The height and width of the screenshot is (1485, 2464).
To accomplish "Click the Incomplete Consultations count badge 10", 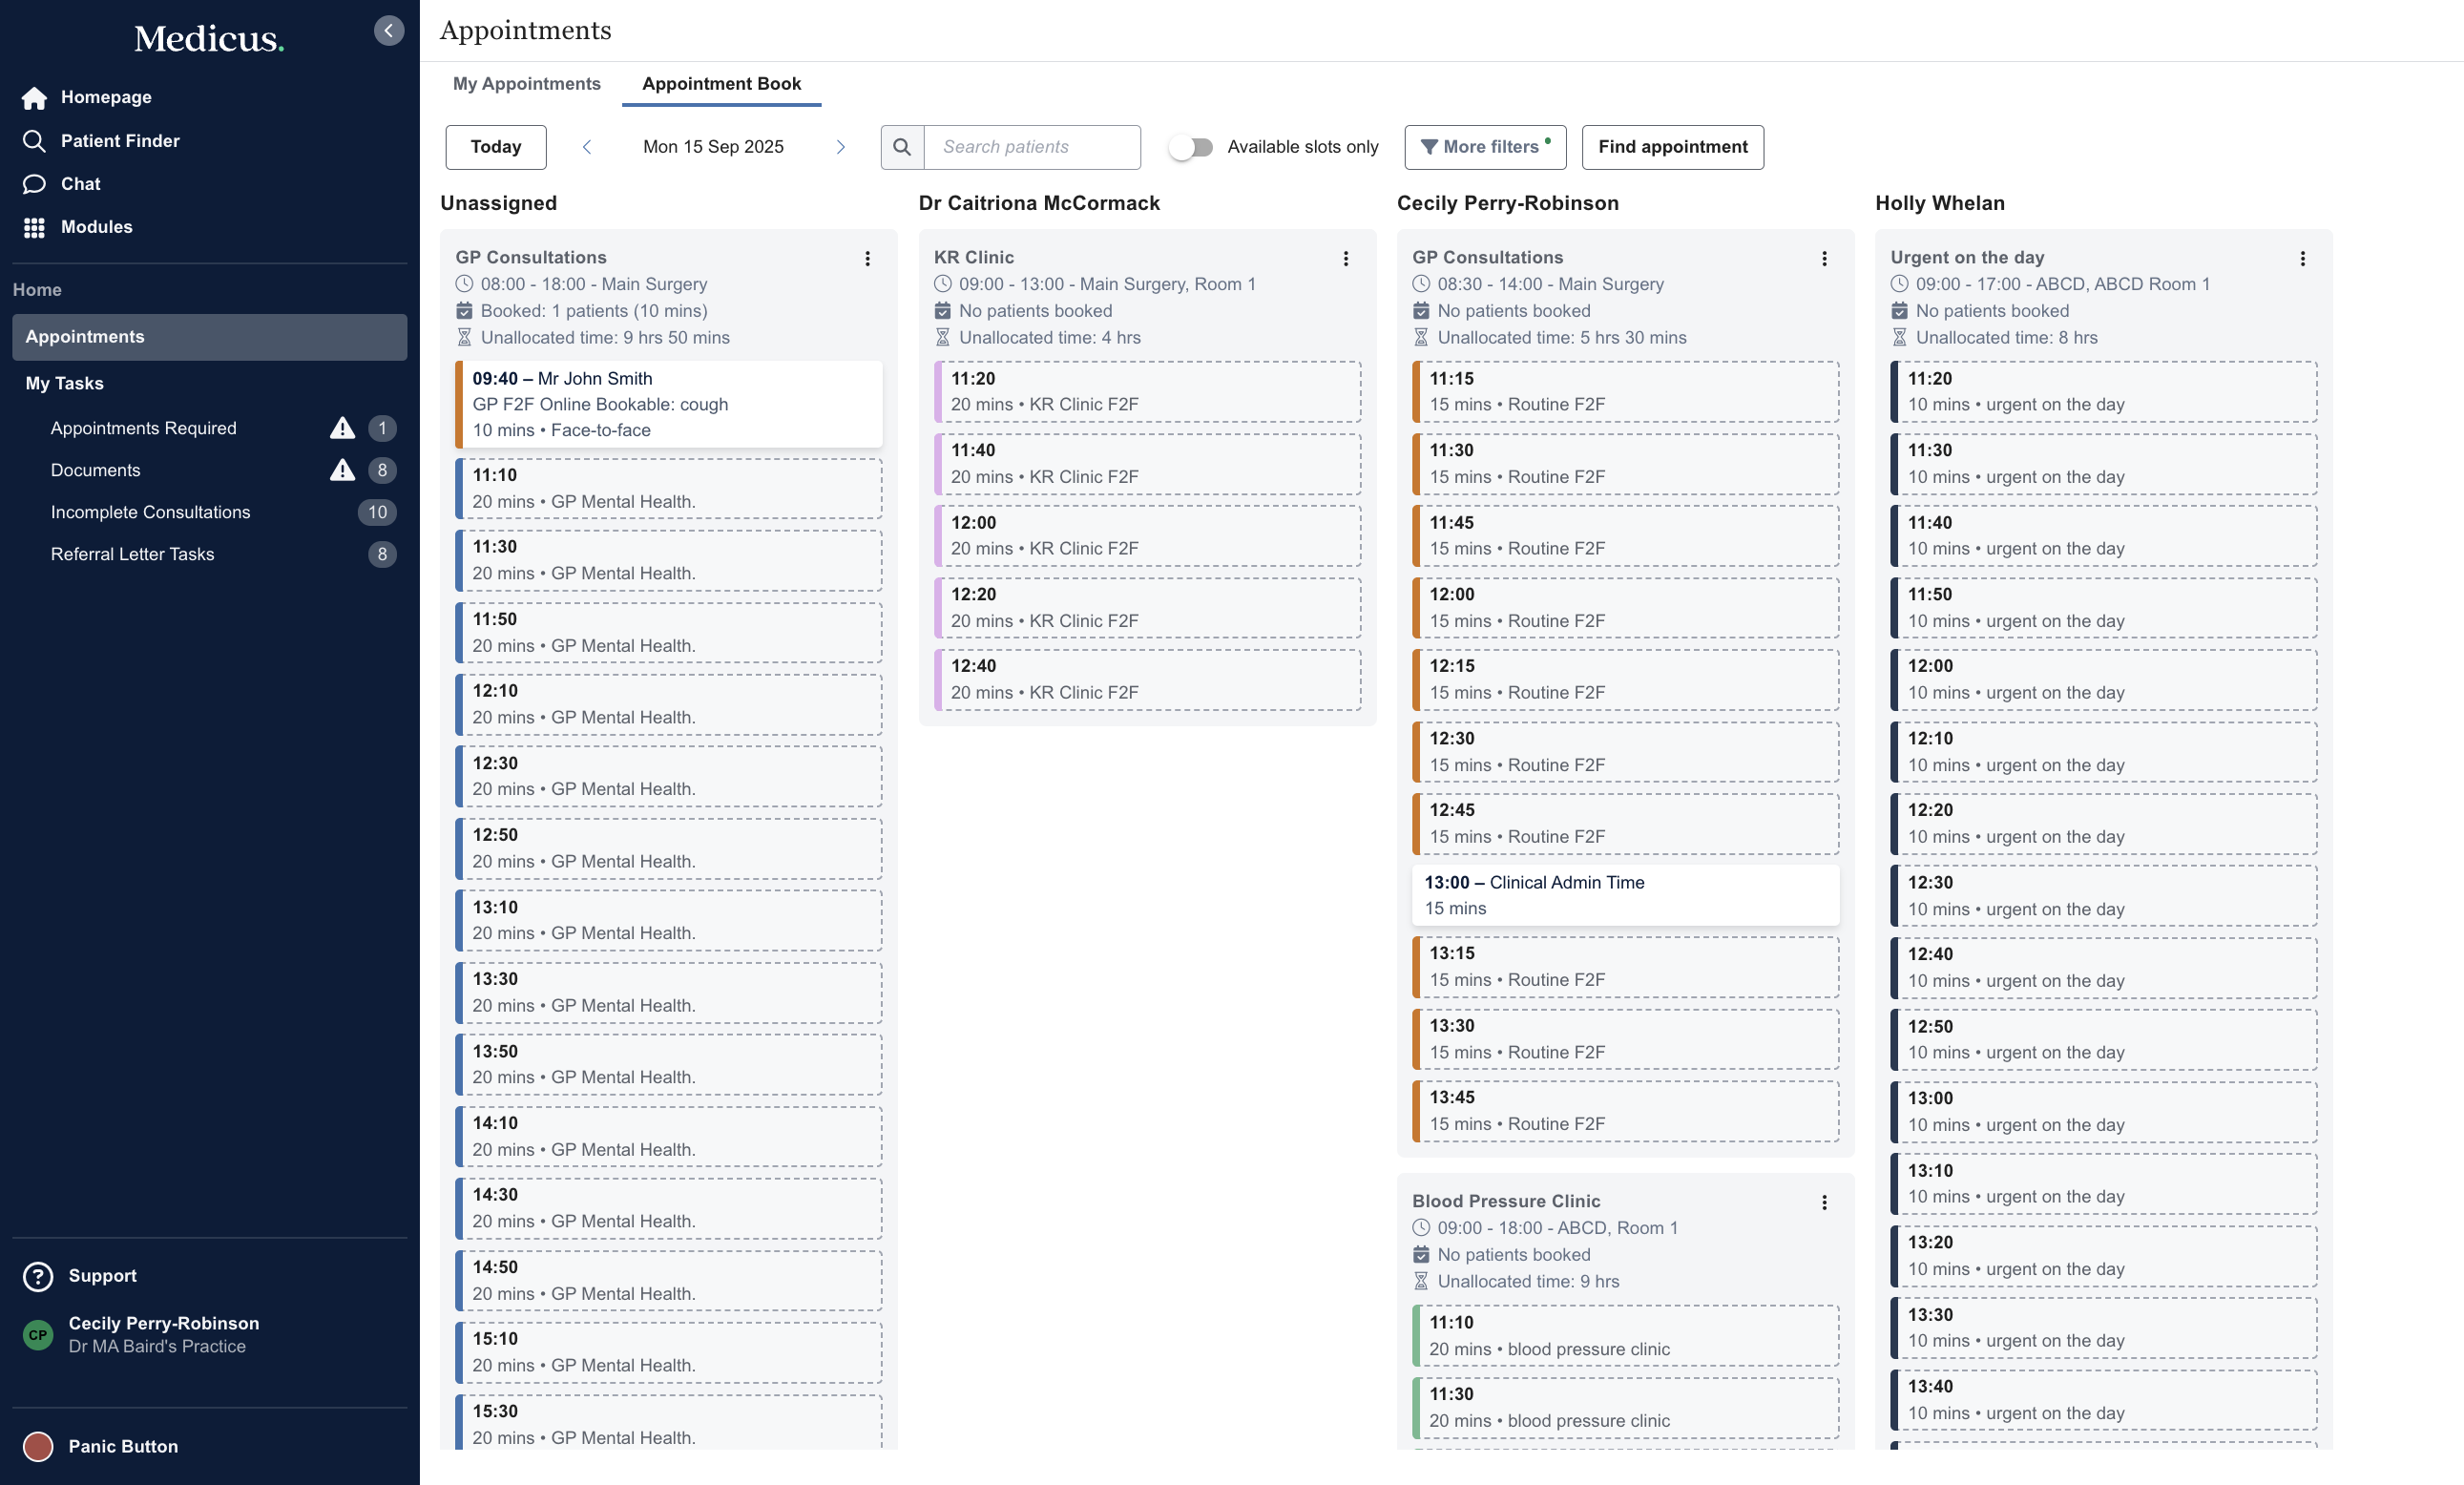I will 377,512.
